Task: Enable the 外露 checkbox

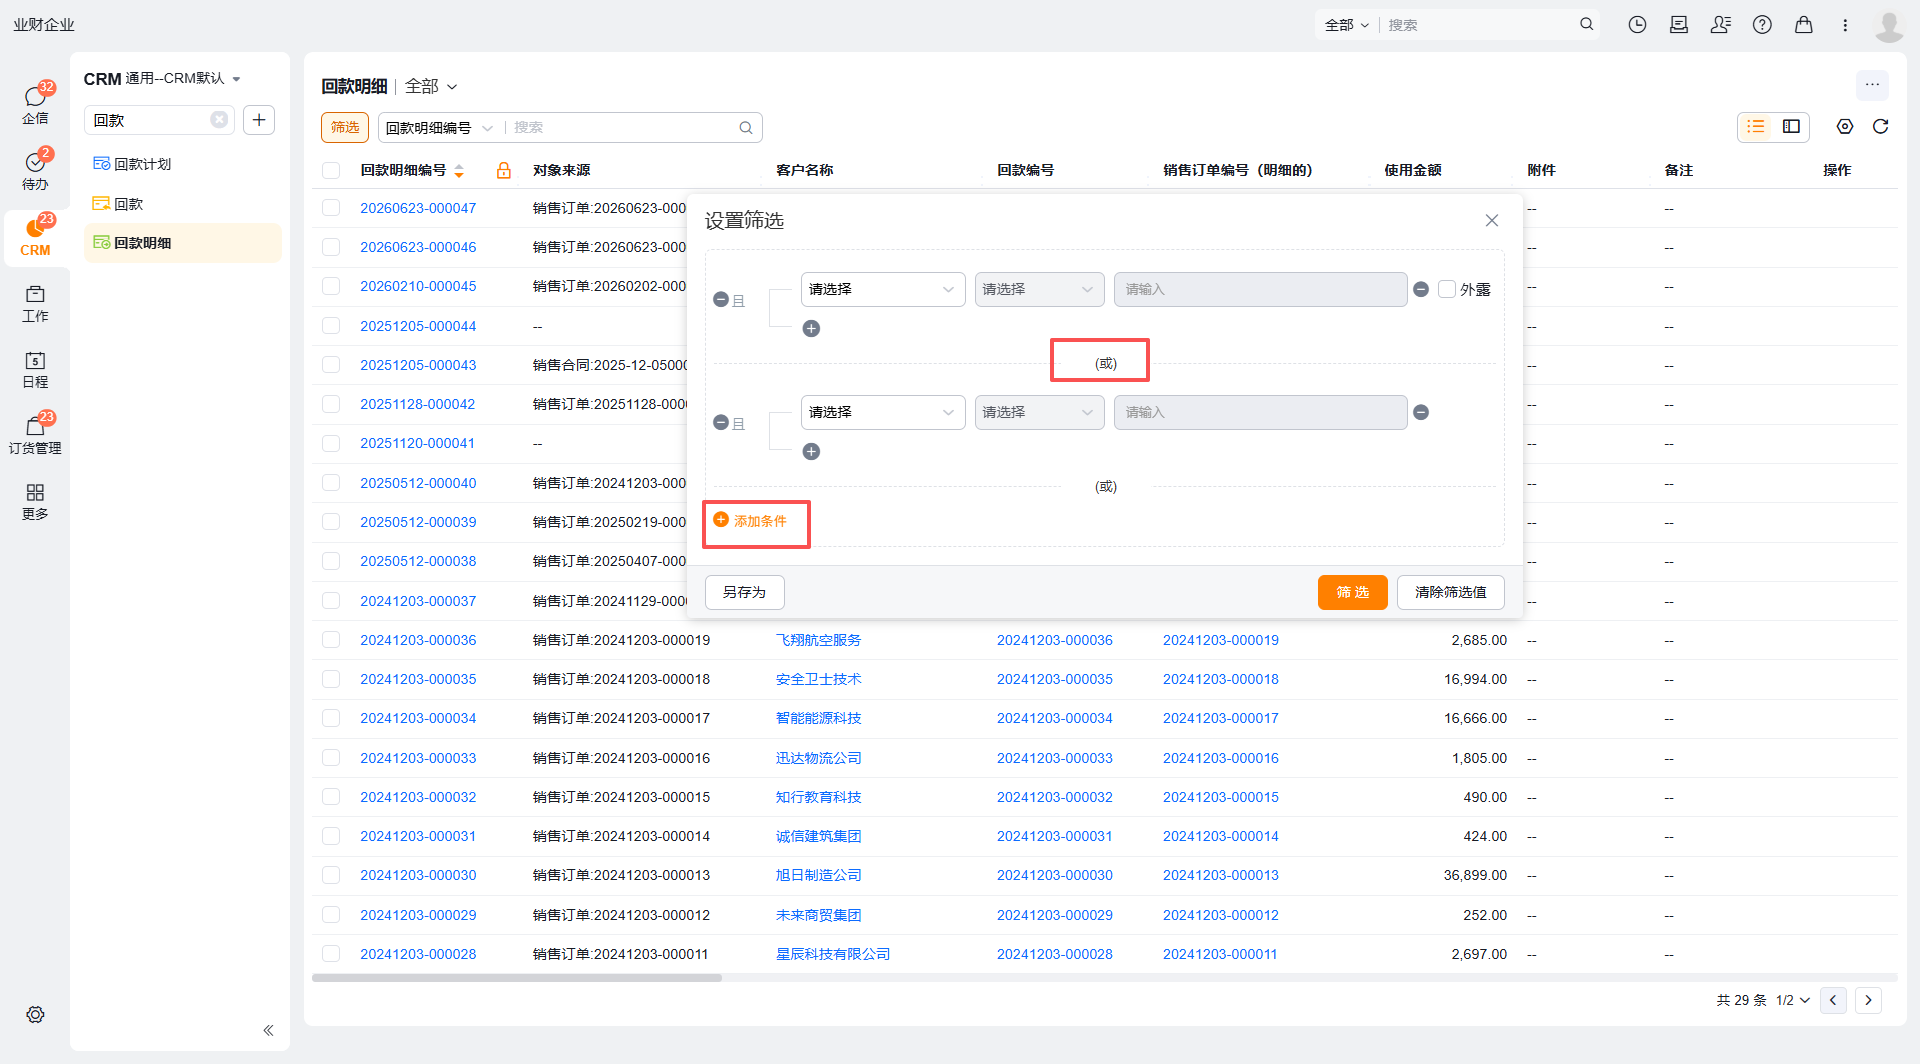Action: point(1446,289)
